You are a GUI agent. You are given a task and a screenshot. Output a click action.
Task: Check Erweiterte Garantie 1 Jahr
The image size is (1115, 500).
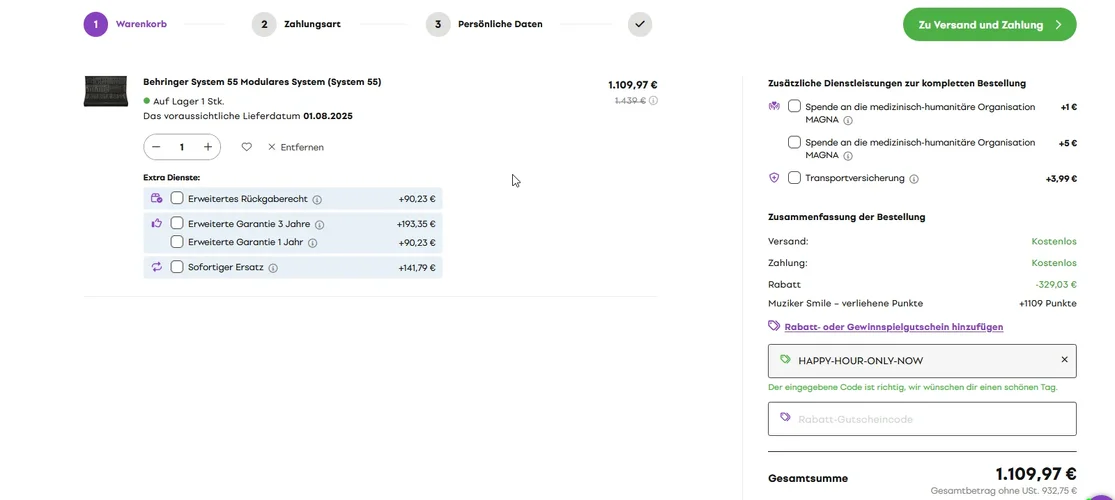click(177, 242)
